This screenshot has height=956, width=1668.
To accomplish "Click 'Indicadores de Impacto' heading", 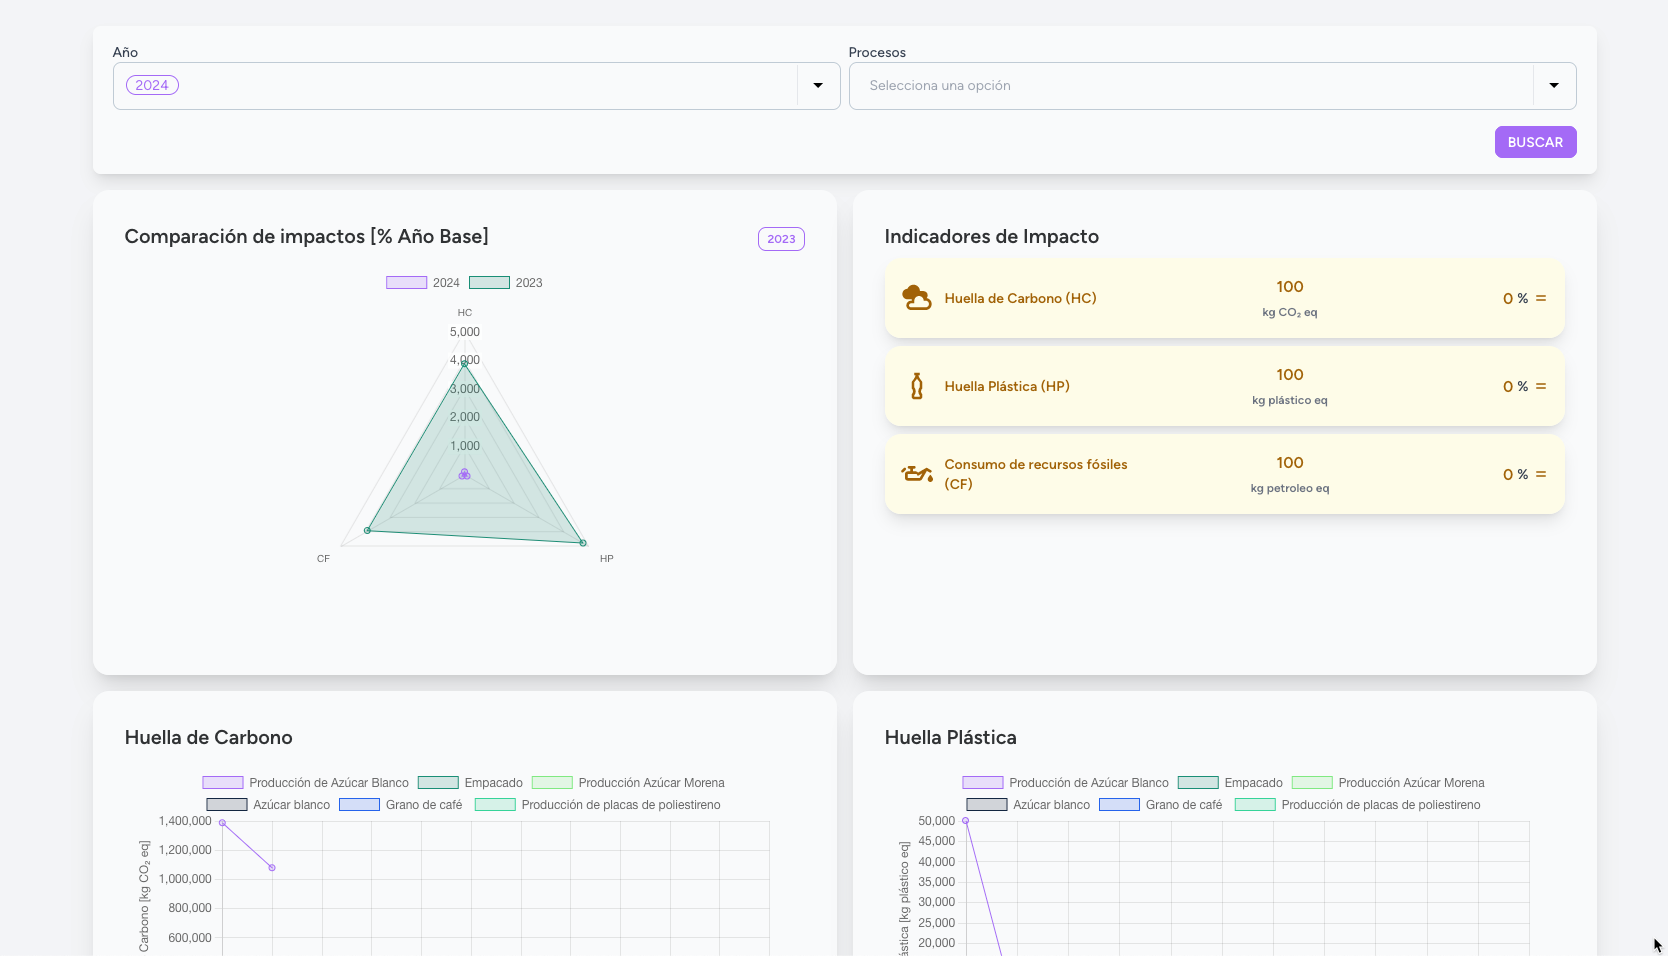I will pyautogui.click(x=991, y=236).
